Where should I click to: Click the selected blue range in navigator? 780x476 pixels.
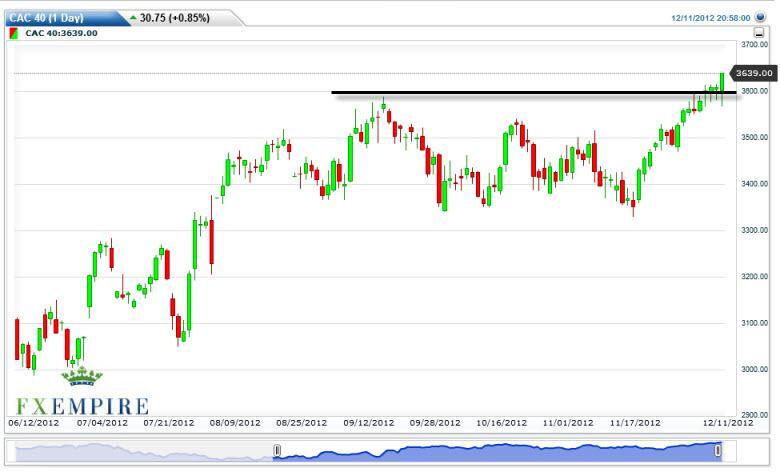[x=500, y=453]
